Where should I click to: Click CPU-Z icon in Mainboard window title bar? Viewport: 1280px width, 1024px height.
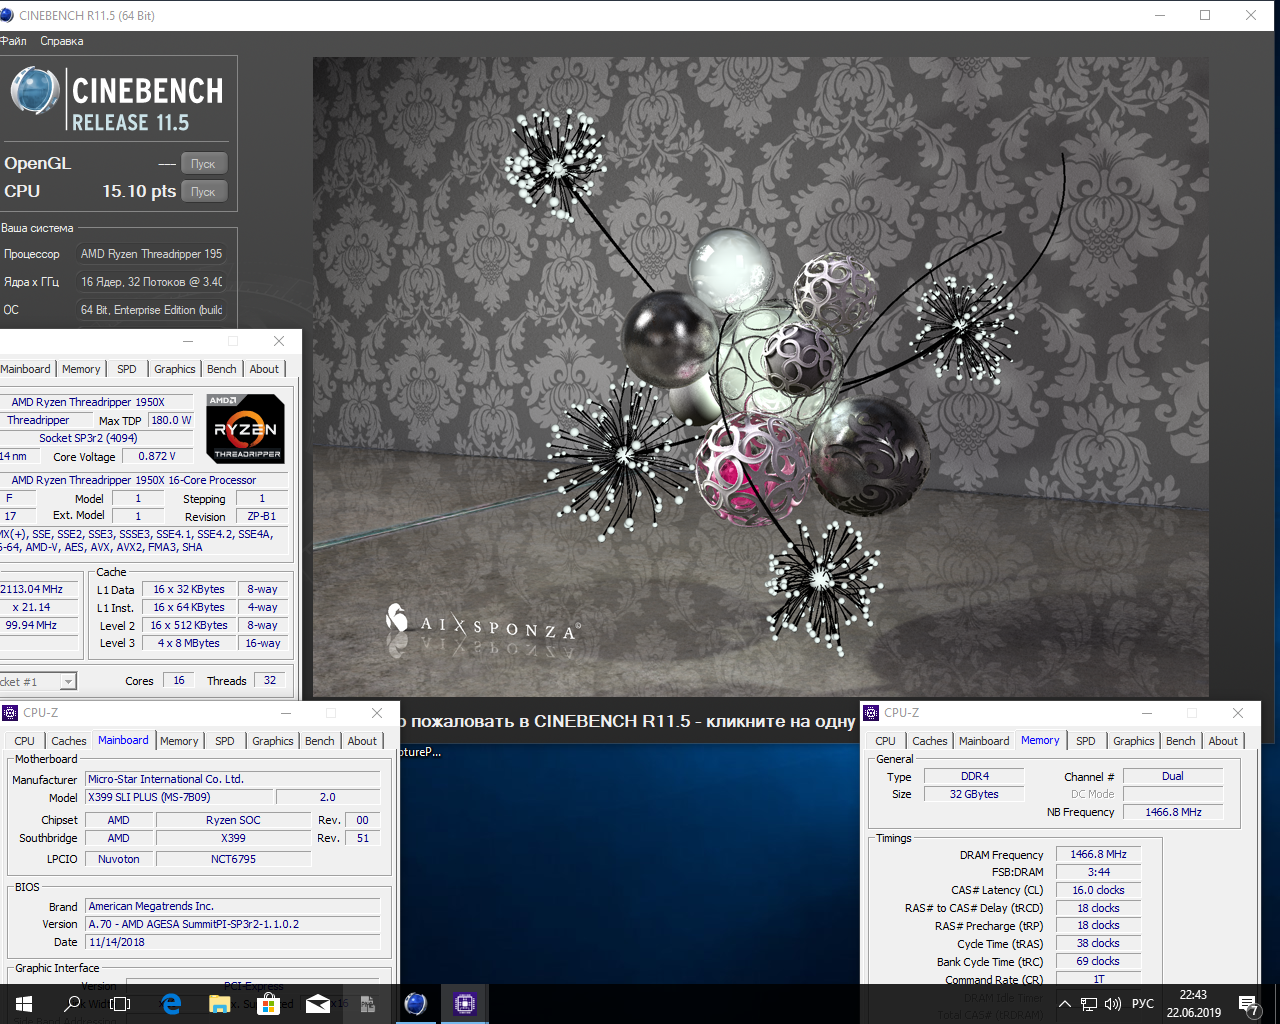(10, 713)
